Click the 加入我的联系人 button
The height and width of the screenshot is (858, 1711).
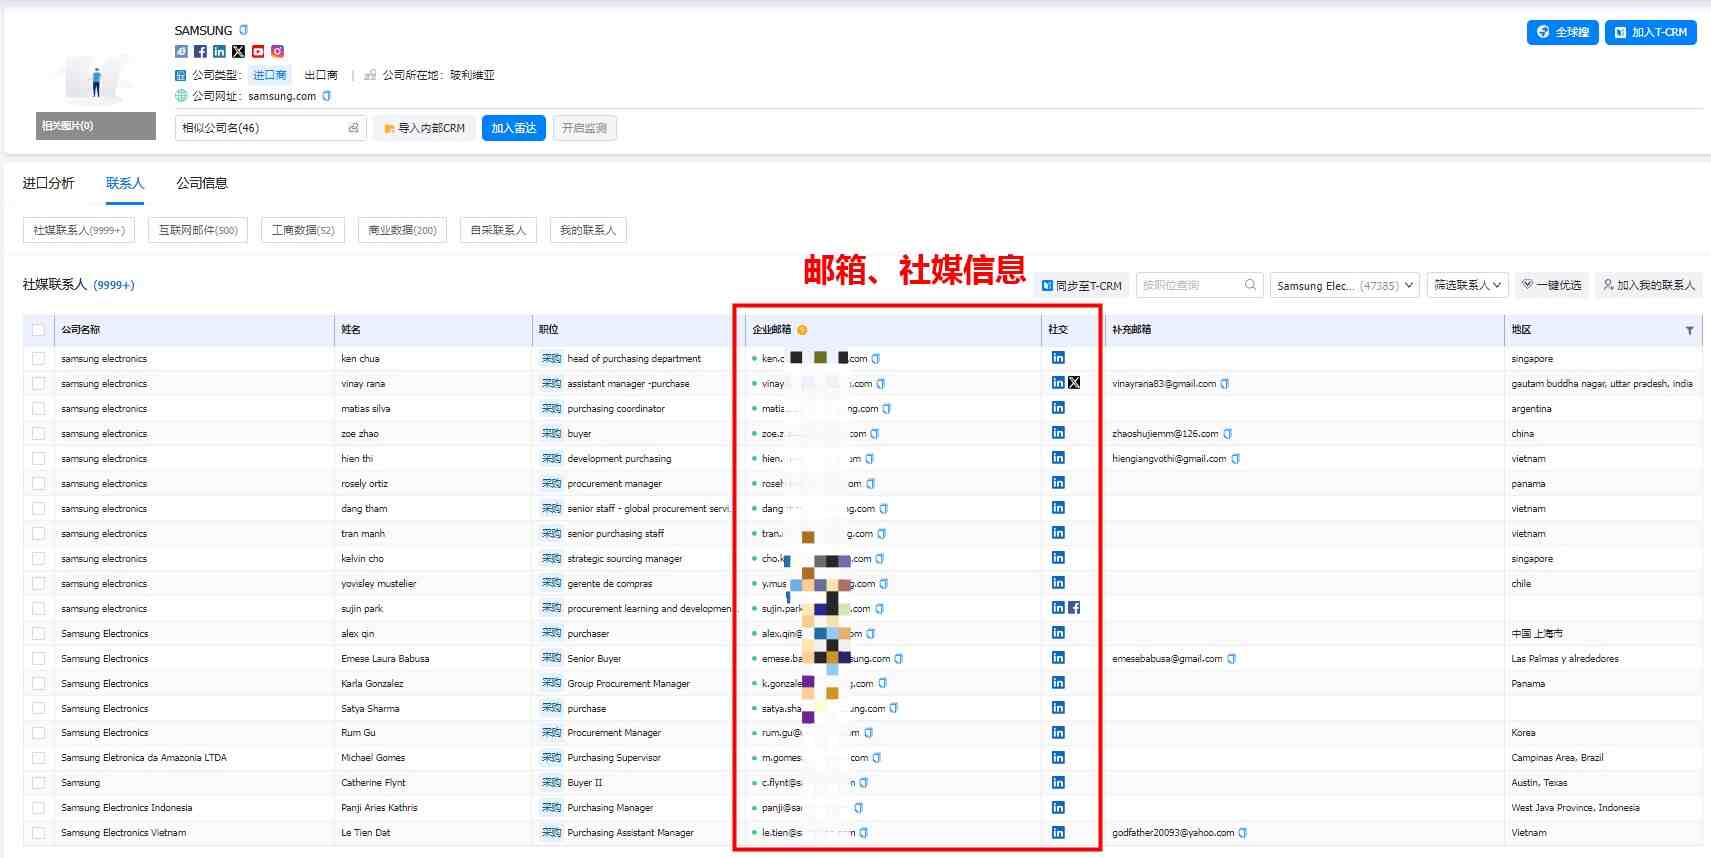[x=1648, y=285]
